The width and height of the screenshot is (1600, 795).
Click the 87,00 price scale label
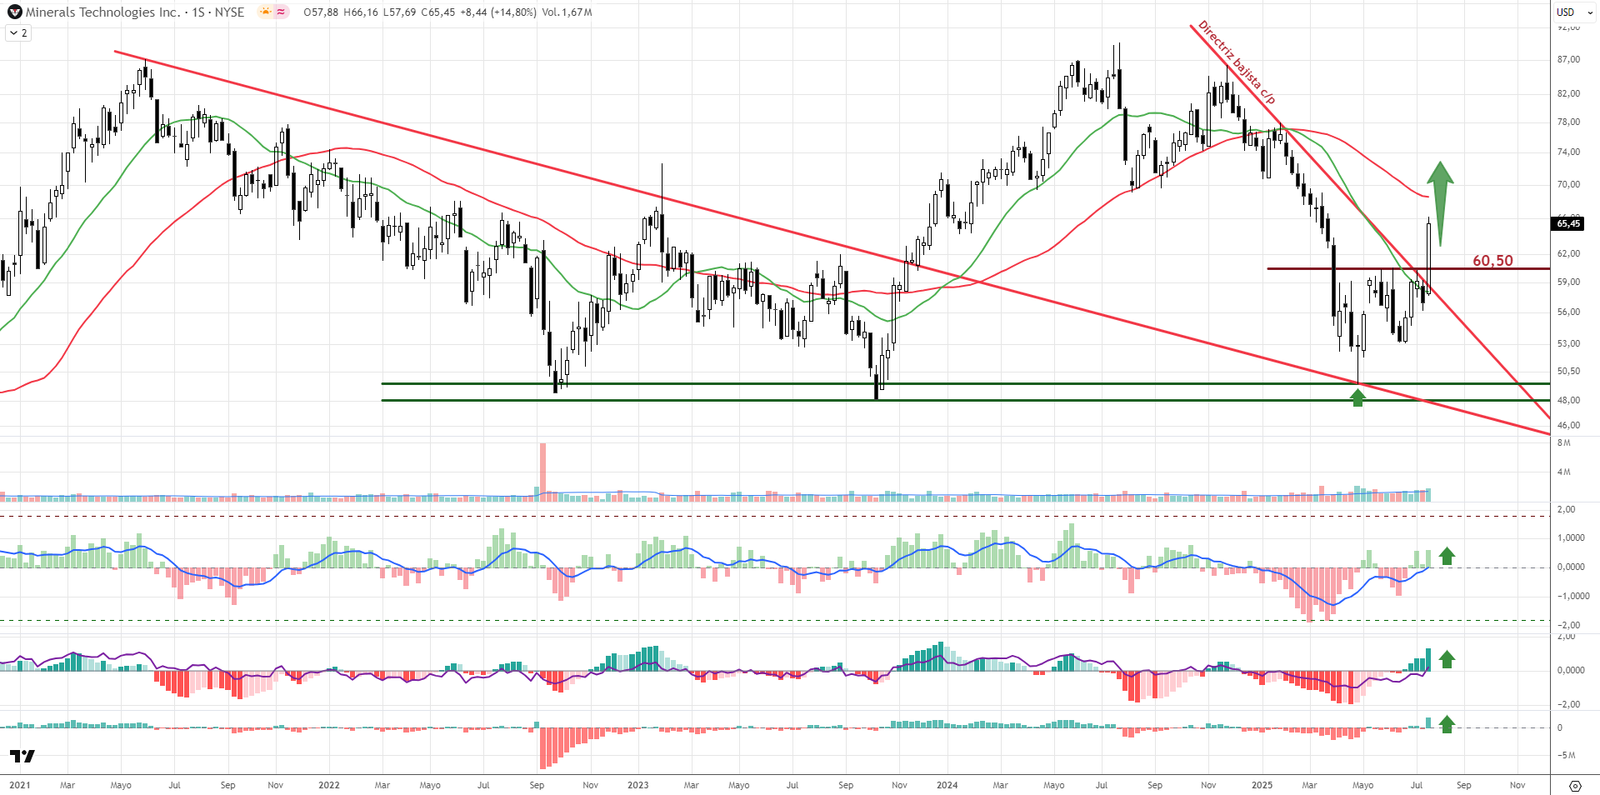pyautogui.click(x=1568, y=60)
